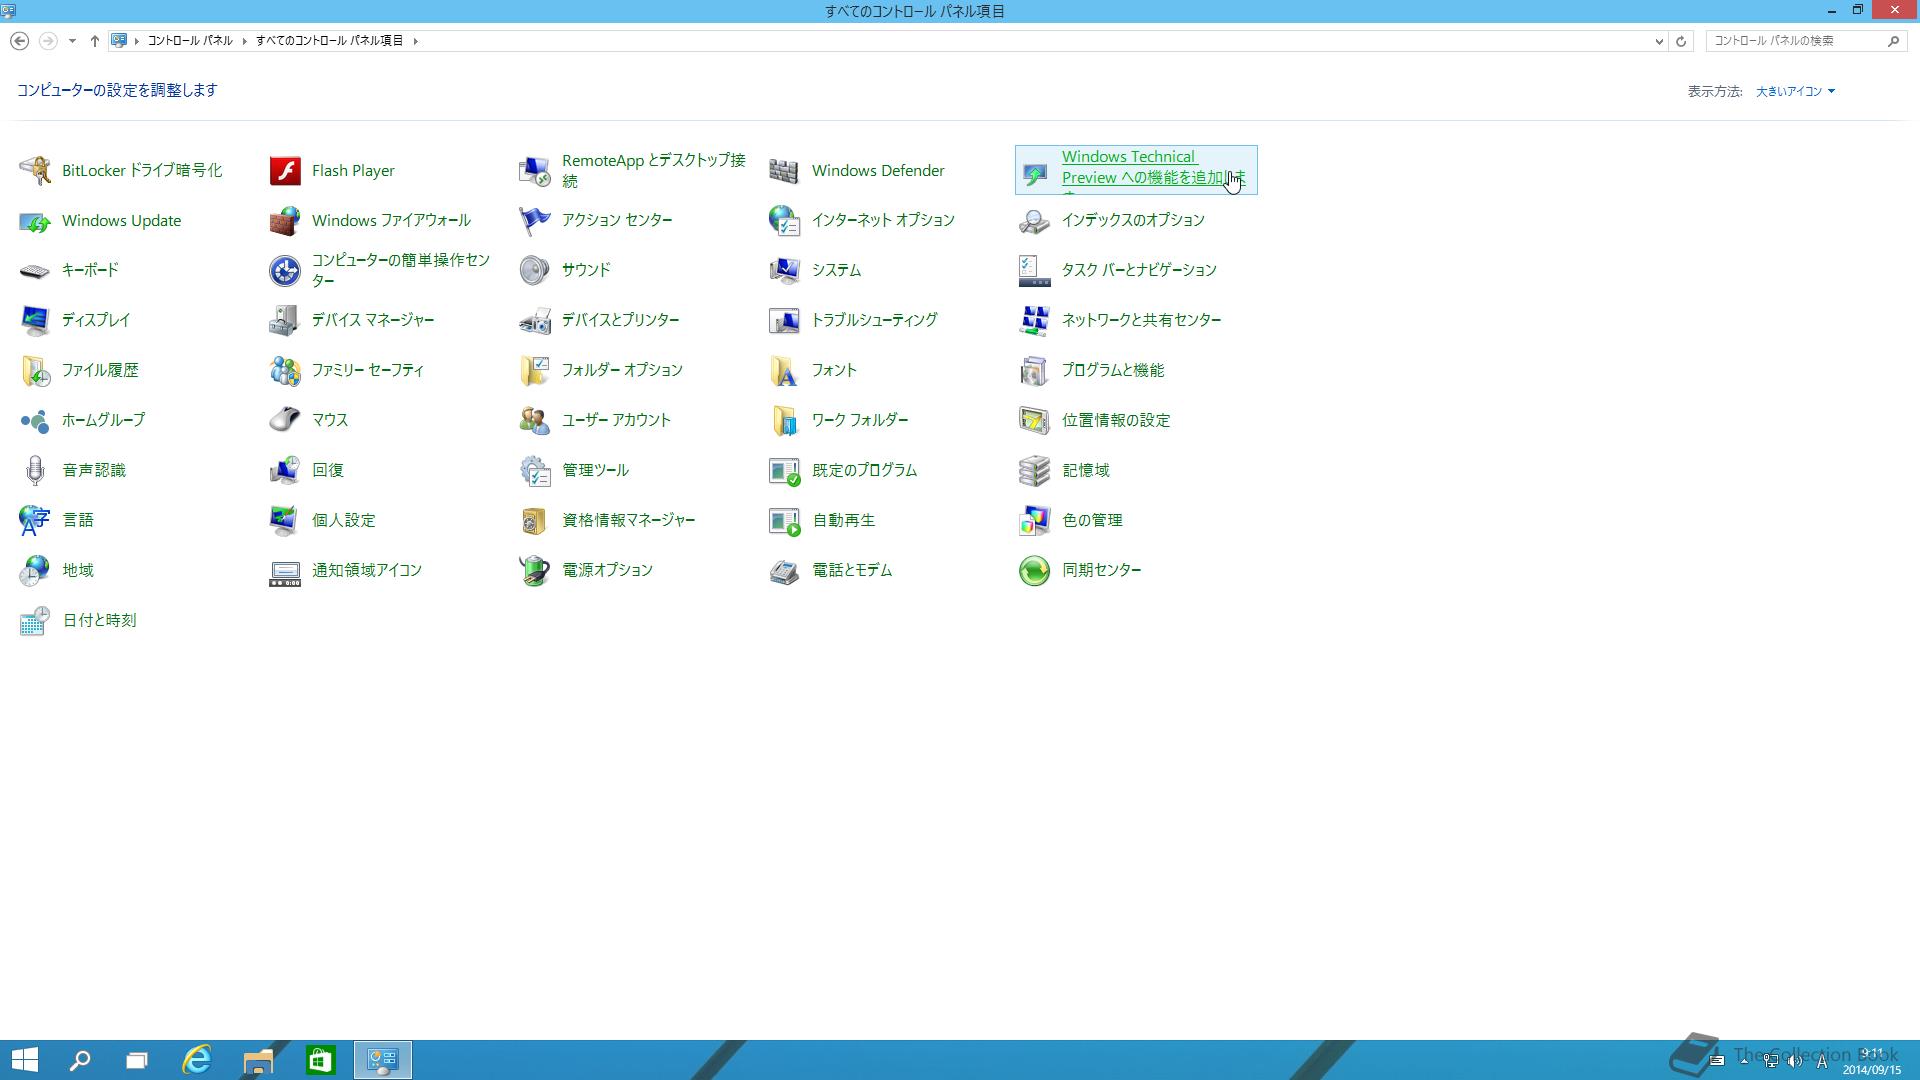This screenshot has height=1080, width=1920.
Task: Open the 表示方法 大きいアイコン dropdown
Action: [x=1796, y=91]
